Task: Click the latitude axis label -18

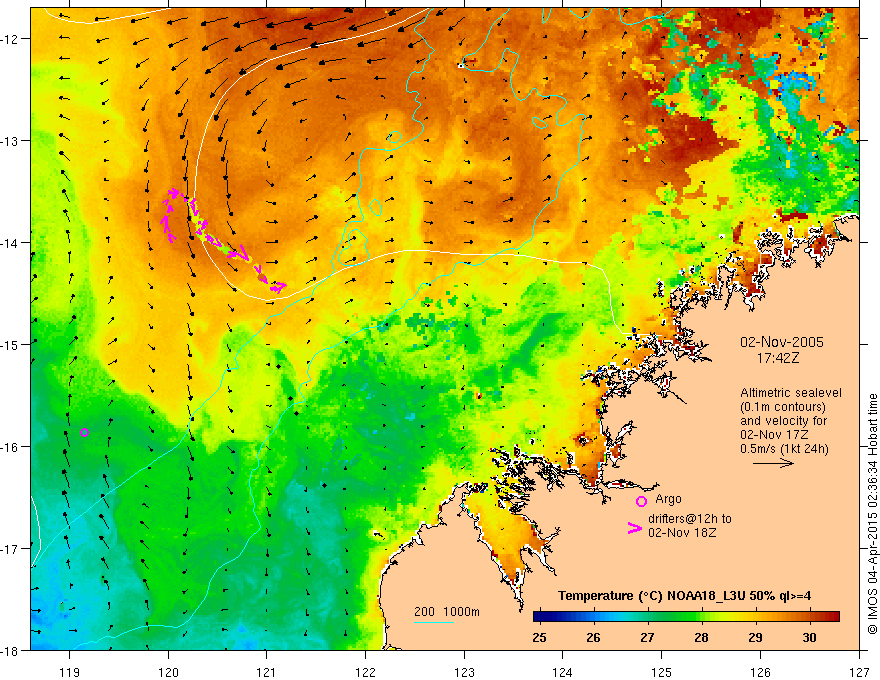Action: click(x=11, y=651)
